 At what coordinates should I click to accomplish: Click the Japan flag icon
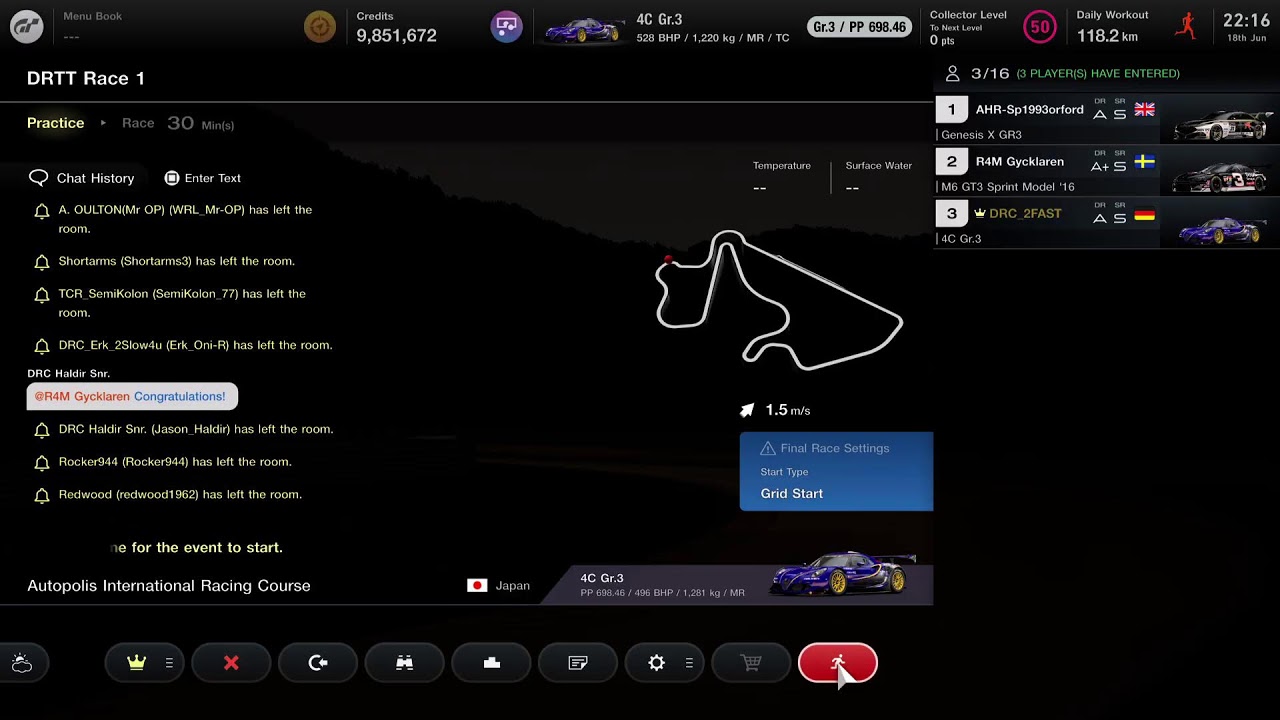coord(477,585)
